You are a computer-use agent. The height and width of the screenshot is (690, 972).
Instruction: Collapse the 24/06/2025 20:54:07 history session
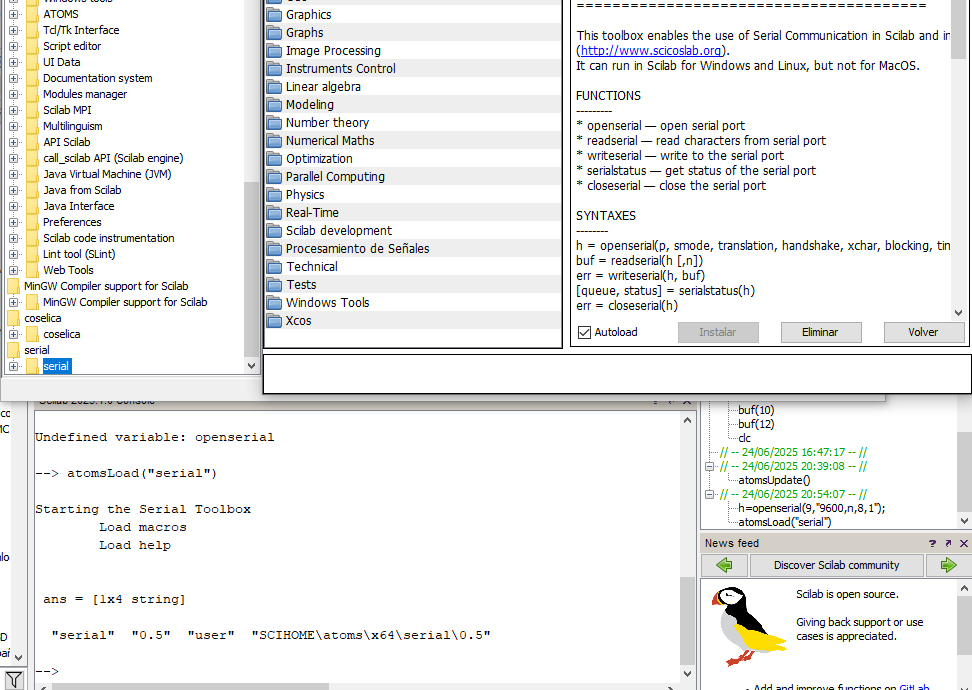[x=709, y=494]
